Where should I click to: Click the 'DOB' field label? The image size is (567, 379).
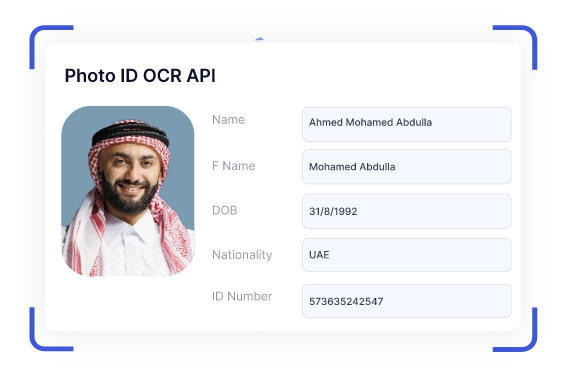point(225,210)
